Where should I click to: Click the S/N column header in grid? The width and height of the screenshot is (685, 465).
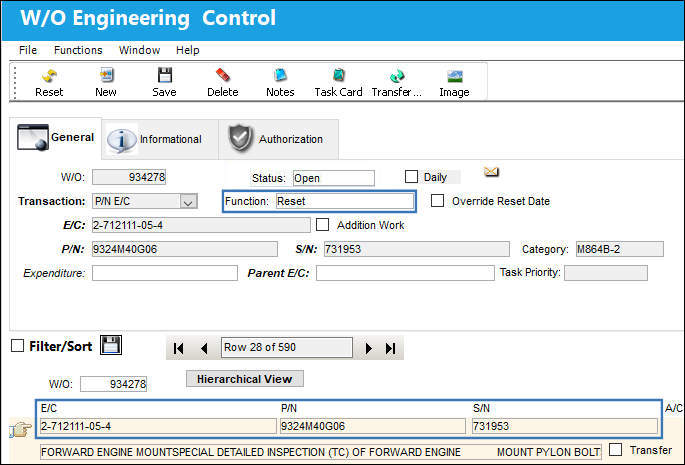[481, 408]
